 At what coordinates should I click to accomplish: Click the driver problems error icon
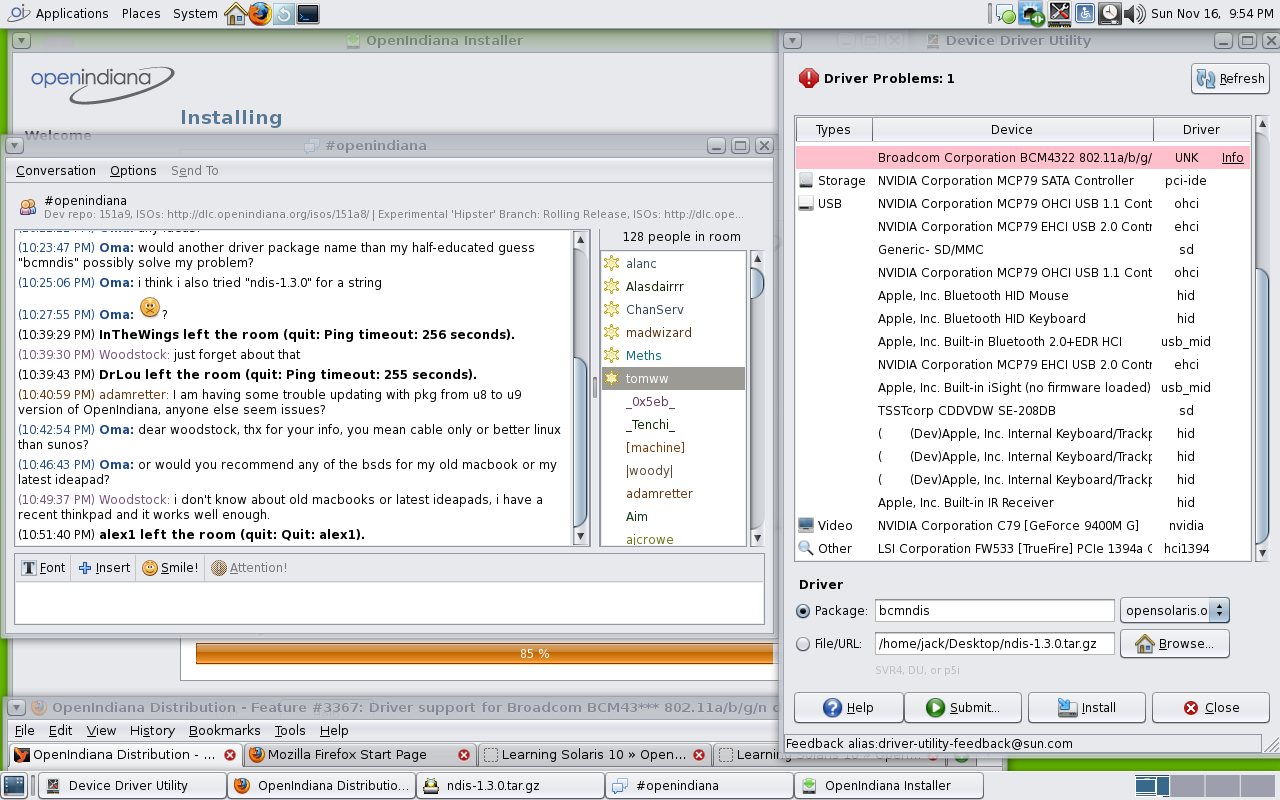point(808,78)
